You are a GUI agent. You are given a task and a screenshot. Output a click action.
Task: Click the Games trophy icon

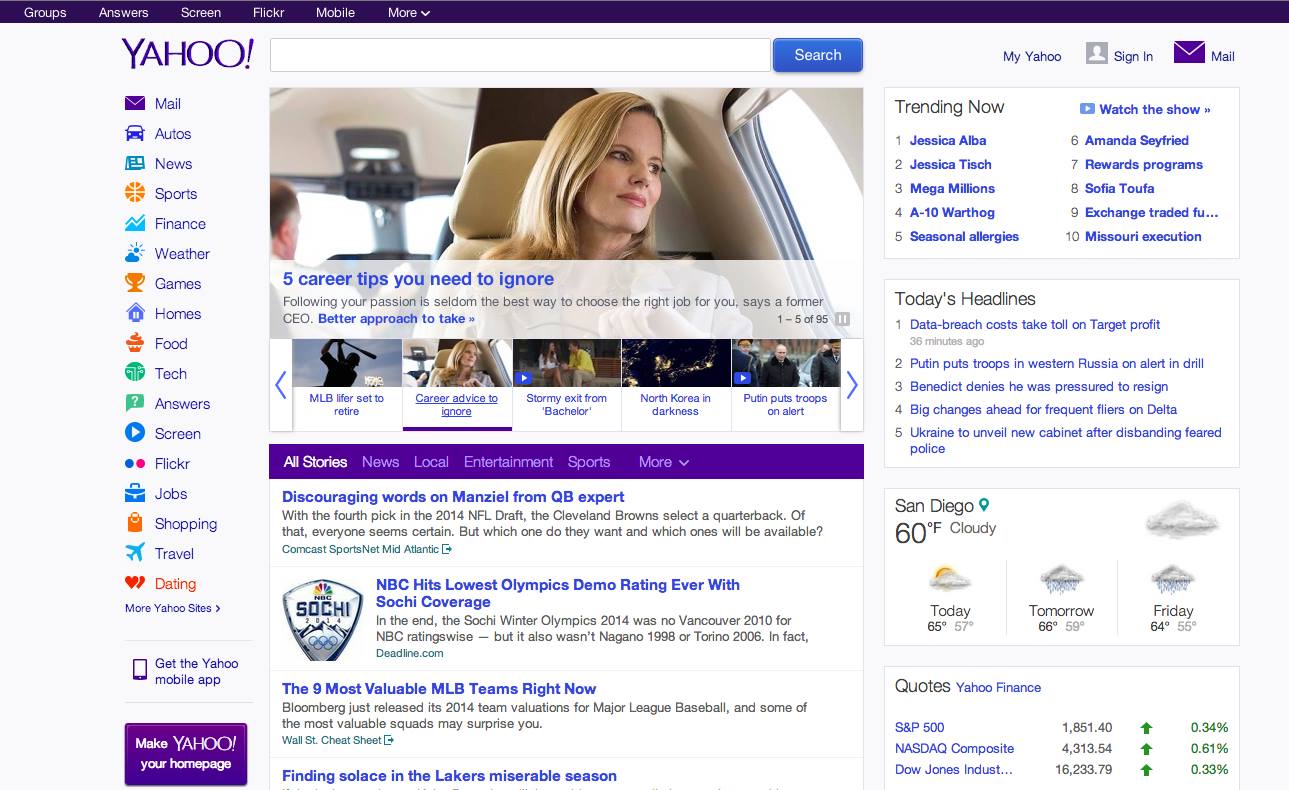point(135,283)
